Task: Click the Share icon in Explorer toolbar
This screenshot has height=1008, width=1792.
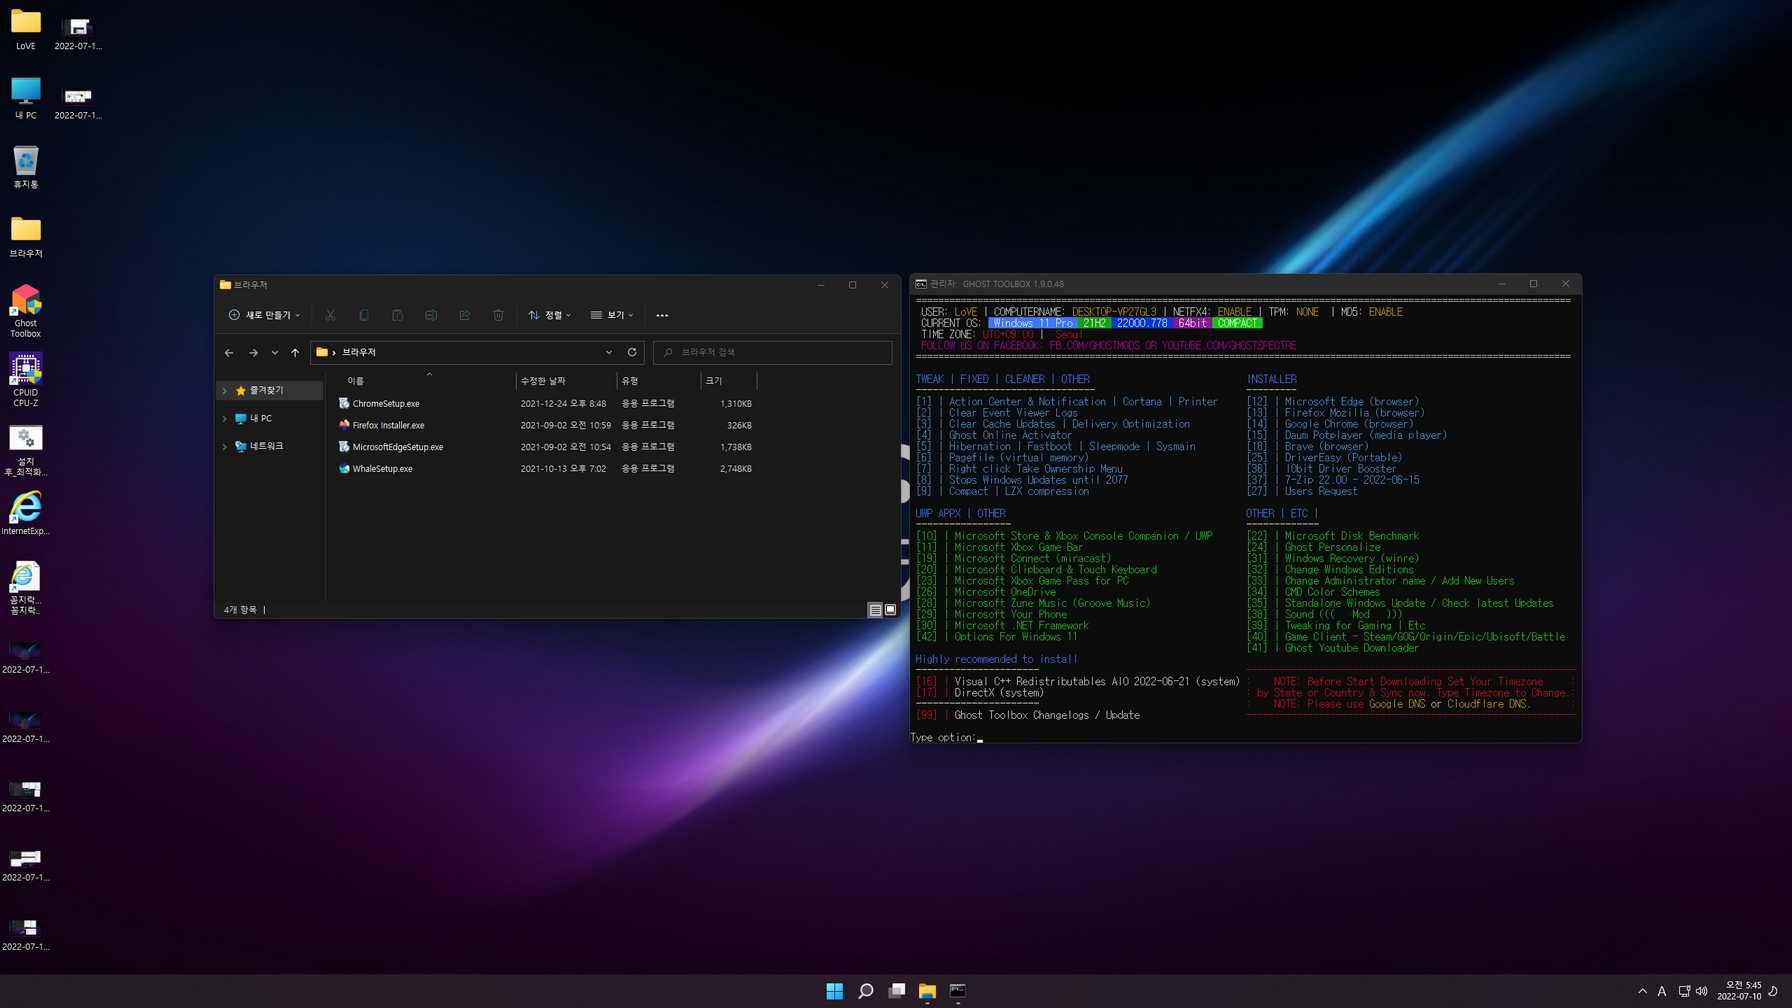Action: 465,315
